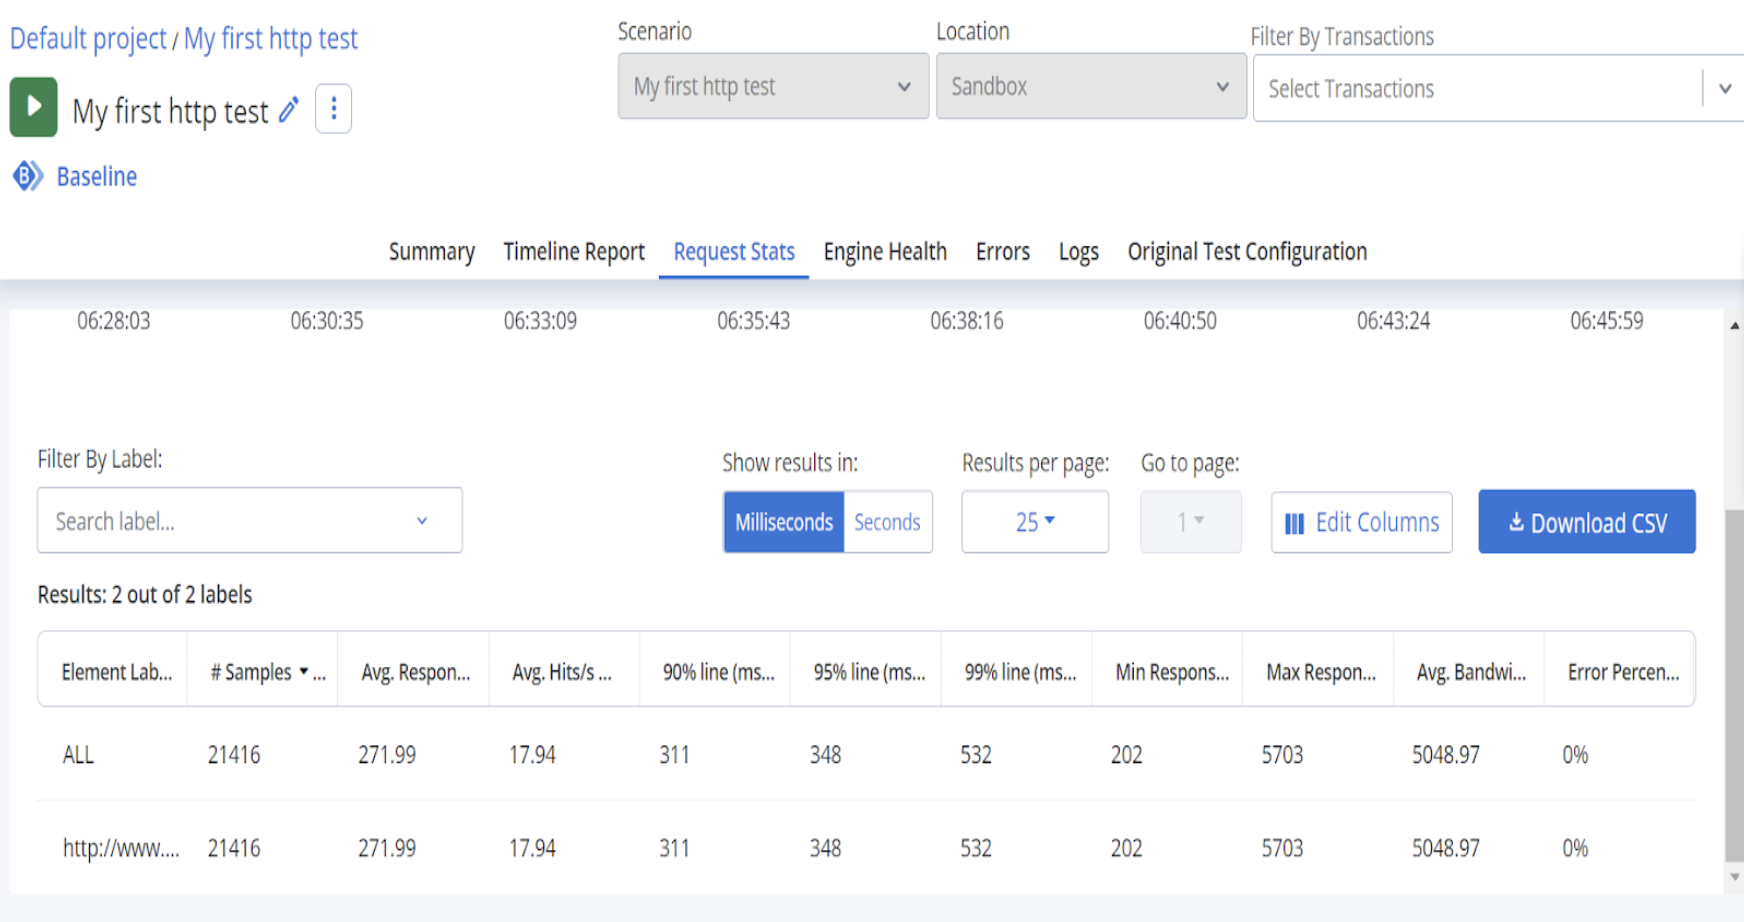This screenshot has width=1744, height=922.
Task: Expand the Search label dropdown chevron
Action: coord(422,521)
